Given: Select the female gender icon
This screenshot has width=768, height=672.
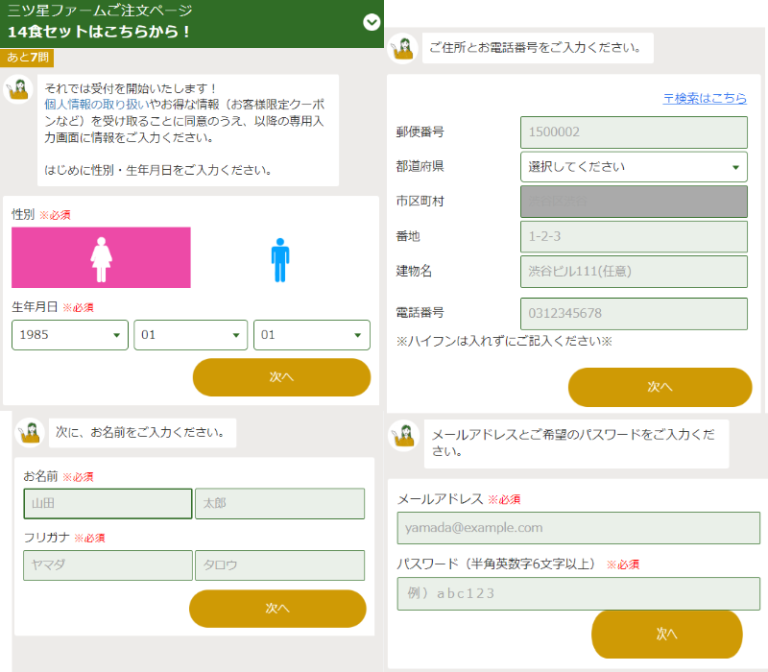Looking at the screenshot, I should pyautogui.click(x=101, y=258).
